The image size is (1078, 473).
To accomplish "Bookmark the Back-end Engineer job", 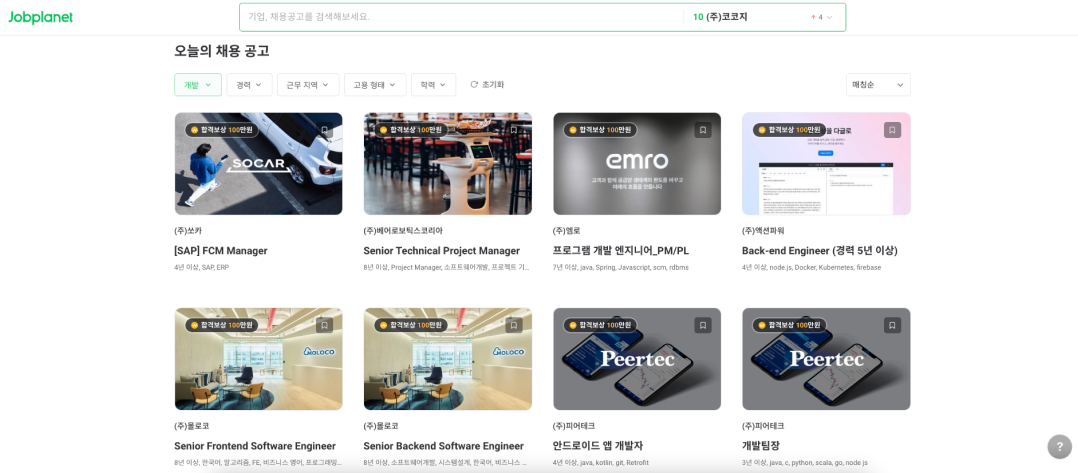I will (x=892, y=130).
